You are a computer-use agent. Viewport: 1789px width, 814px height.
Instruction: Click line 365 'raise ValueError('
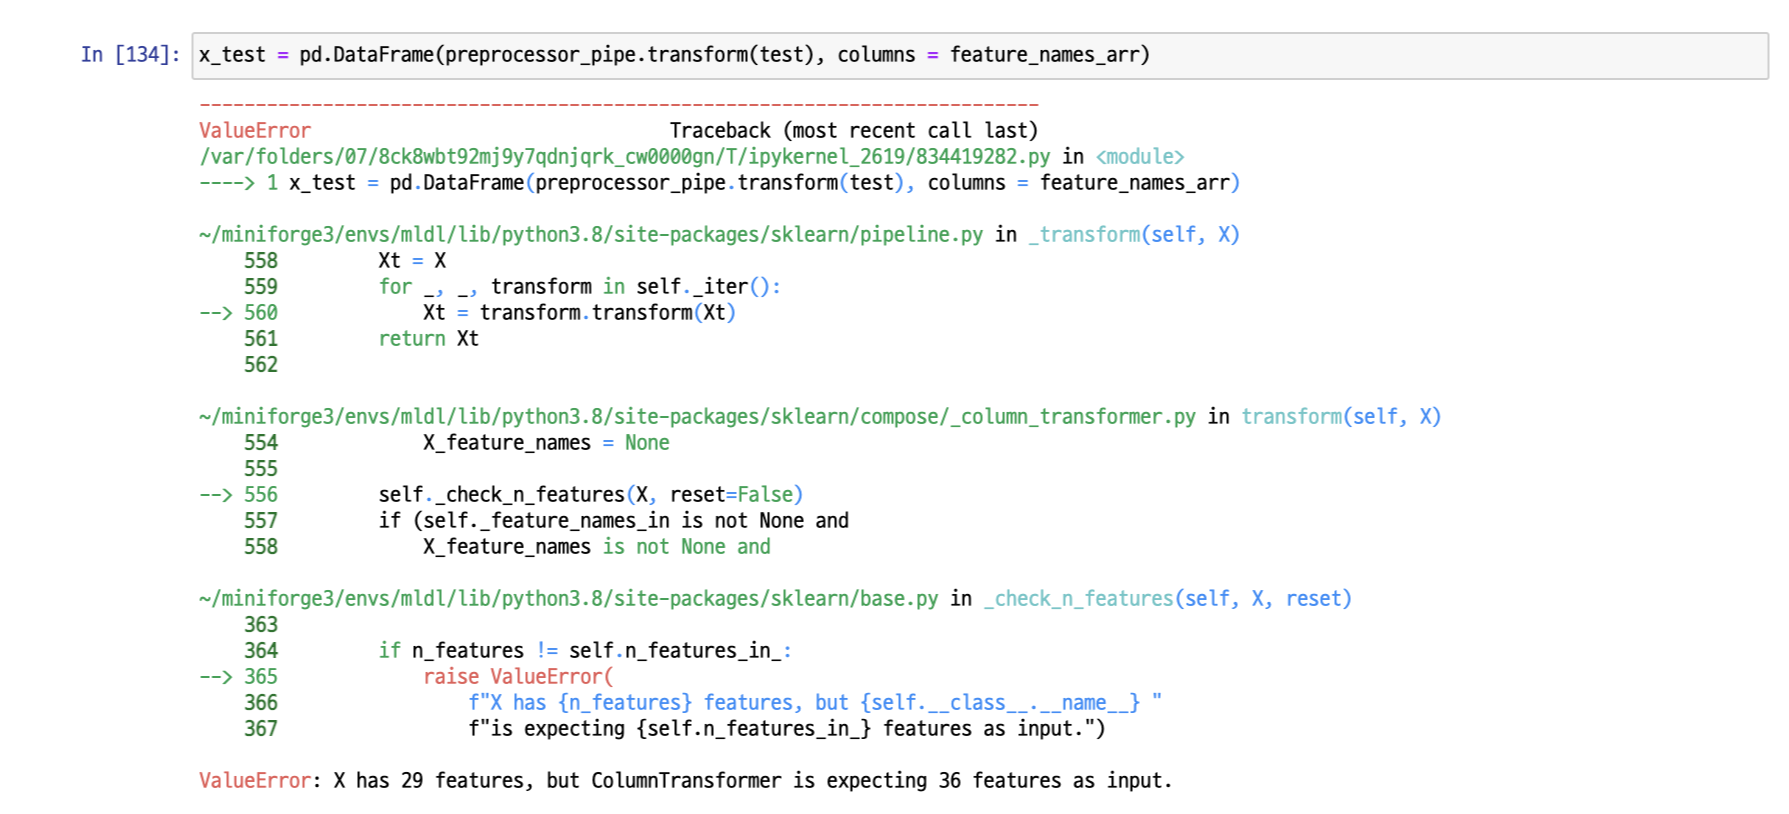tap(518, 677)
